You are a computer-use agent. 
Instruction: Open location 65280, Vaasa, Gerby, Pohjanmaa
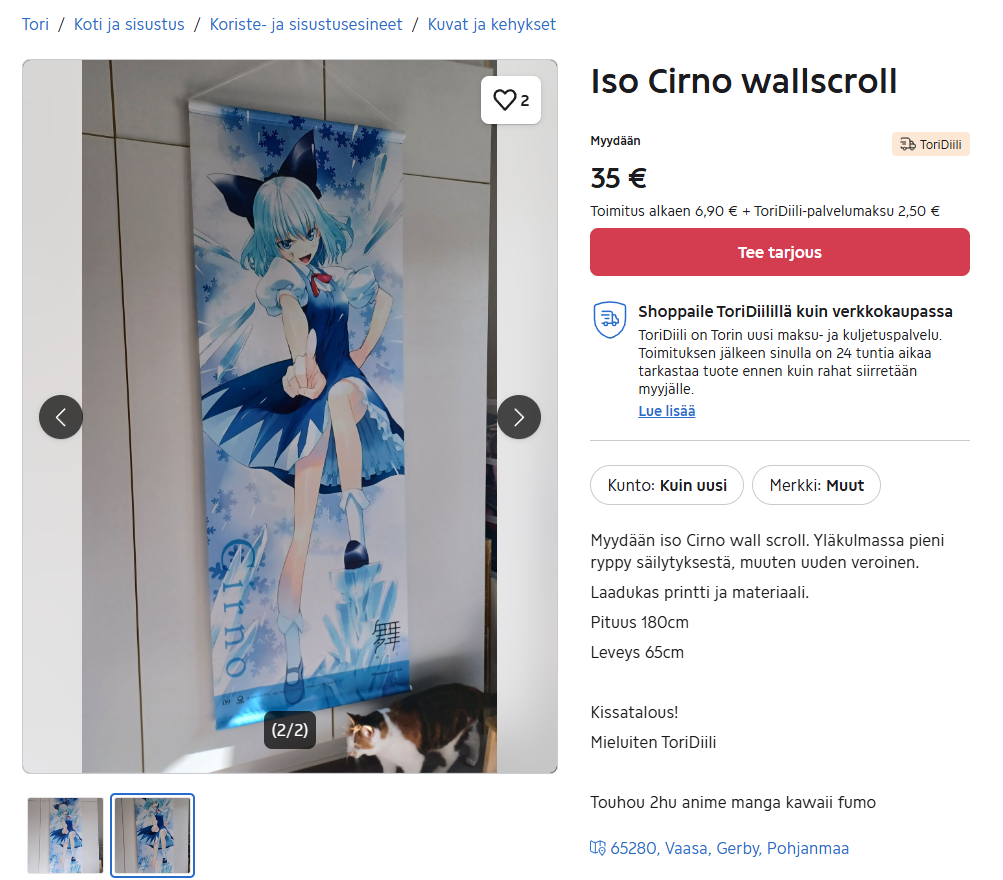[729, 848]
